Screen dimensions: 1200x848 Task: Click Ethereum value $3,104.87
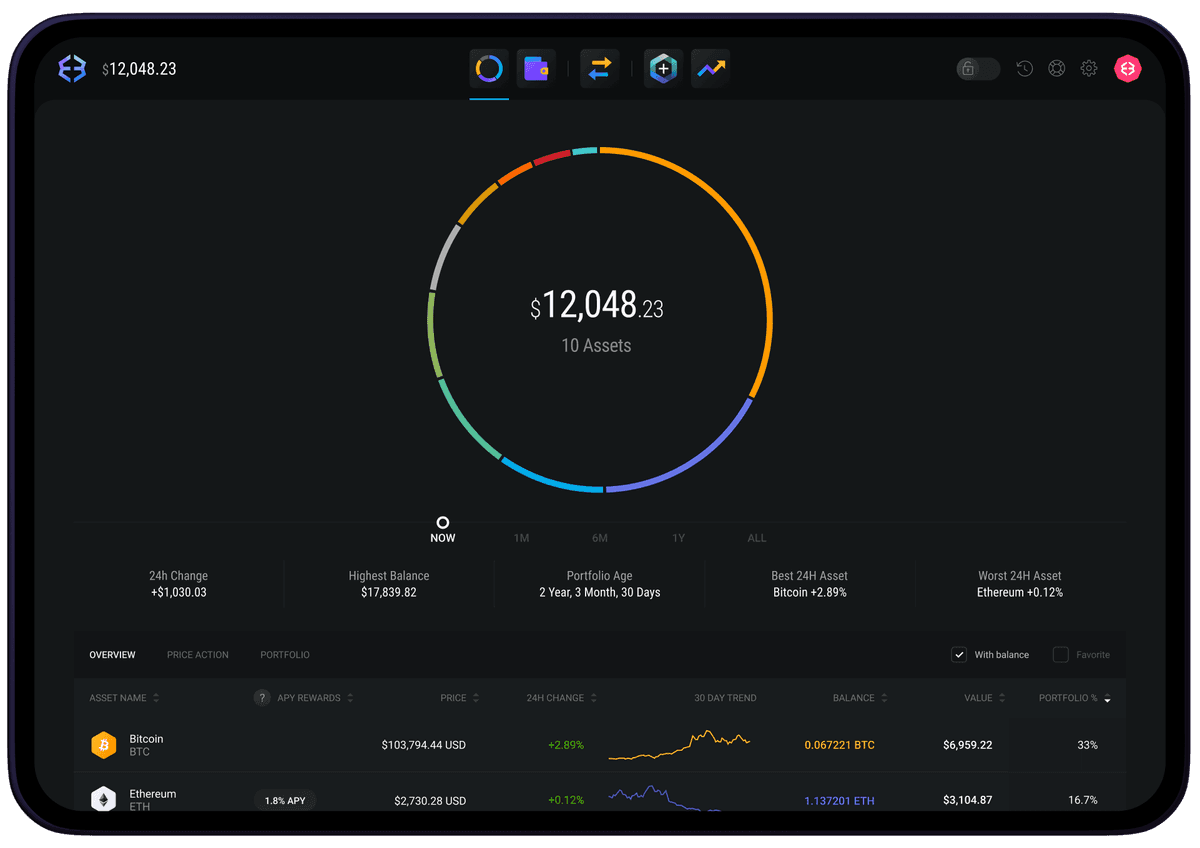pos(968,801)
